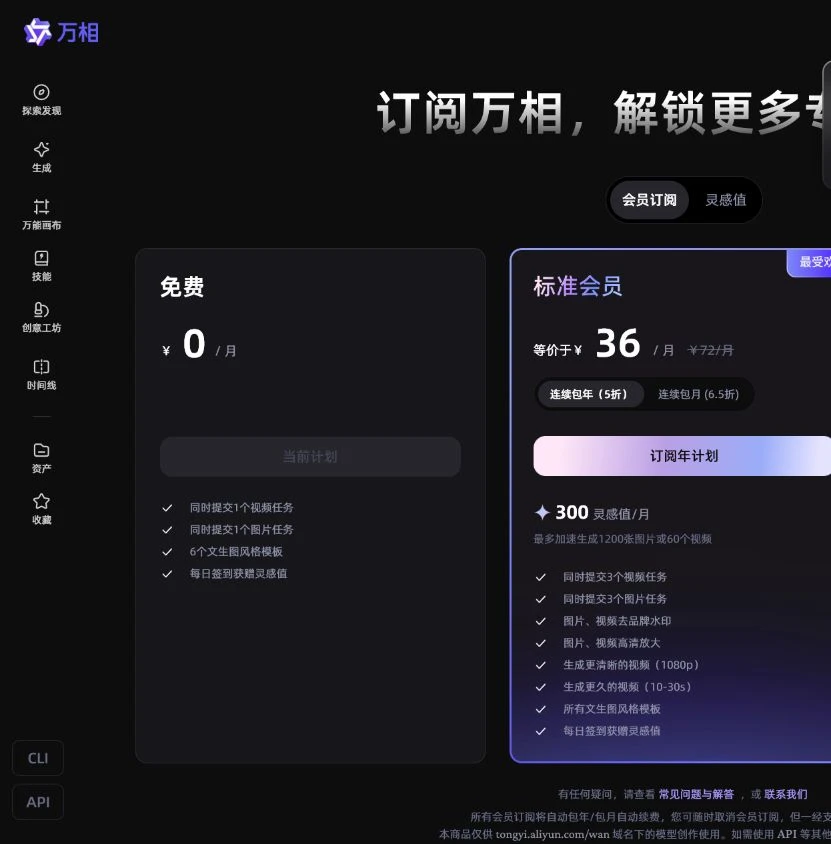Click the 300 灵感值/月 text
831x844 pixels.
[602, 513]
